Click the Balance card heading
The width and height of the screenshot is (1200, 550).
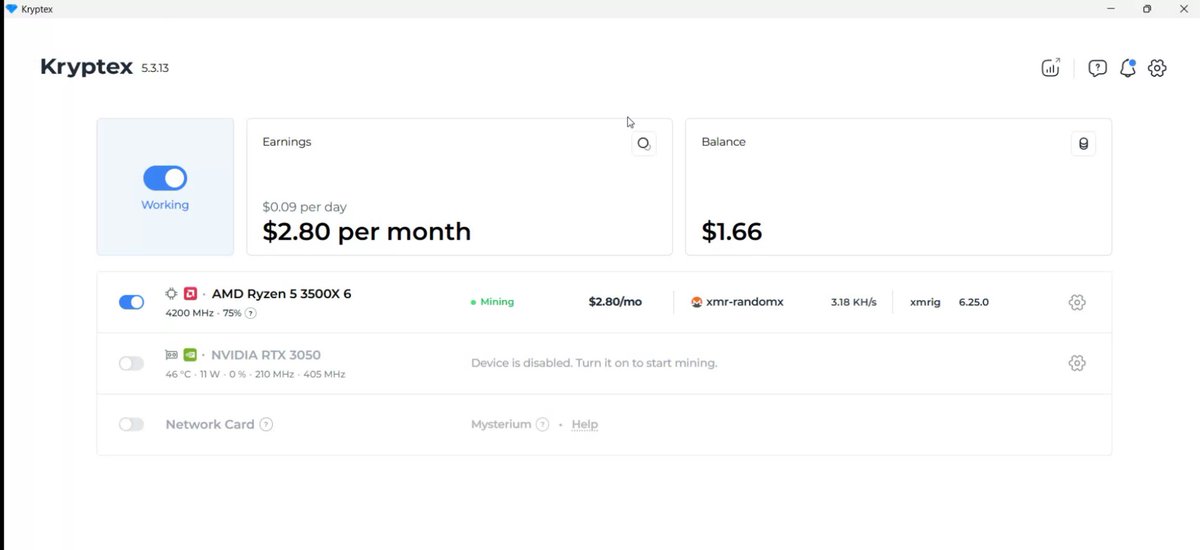(723, 142)
